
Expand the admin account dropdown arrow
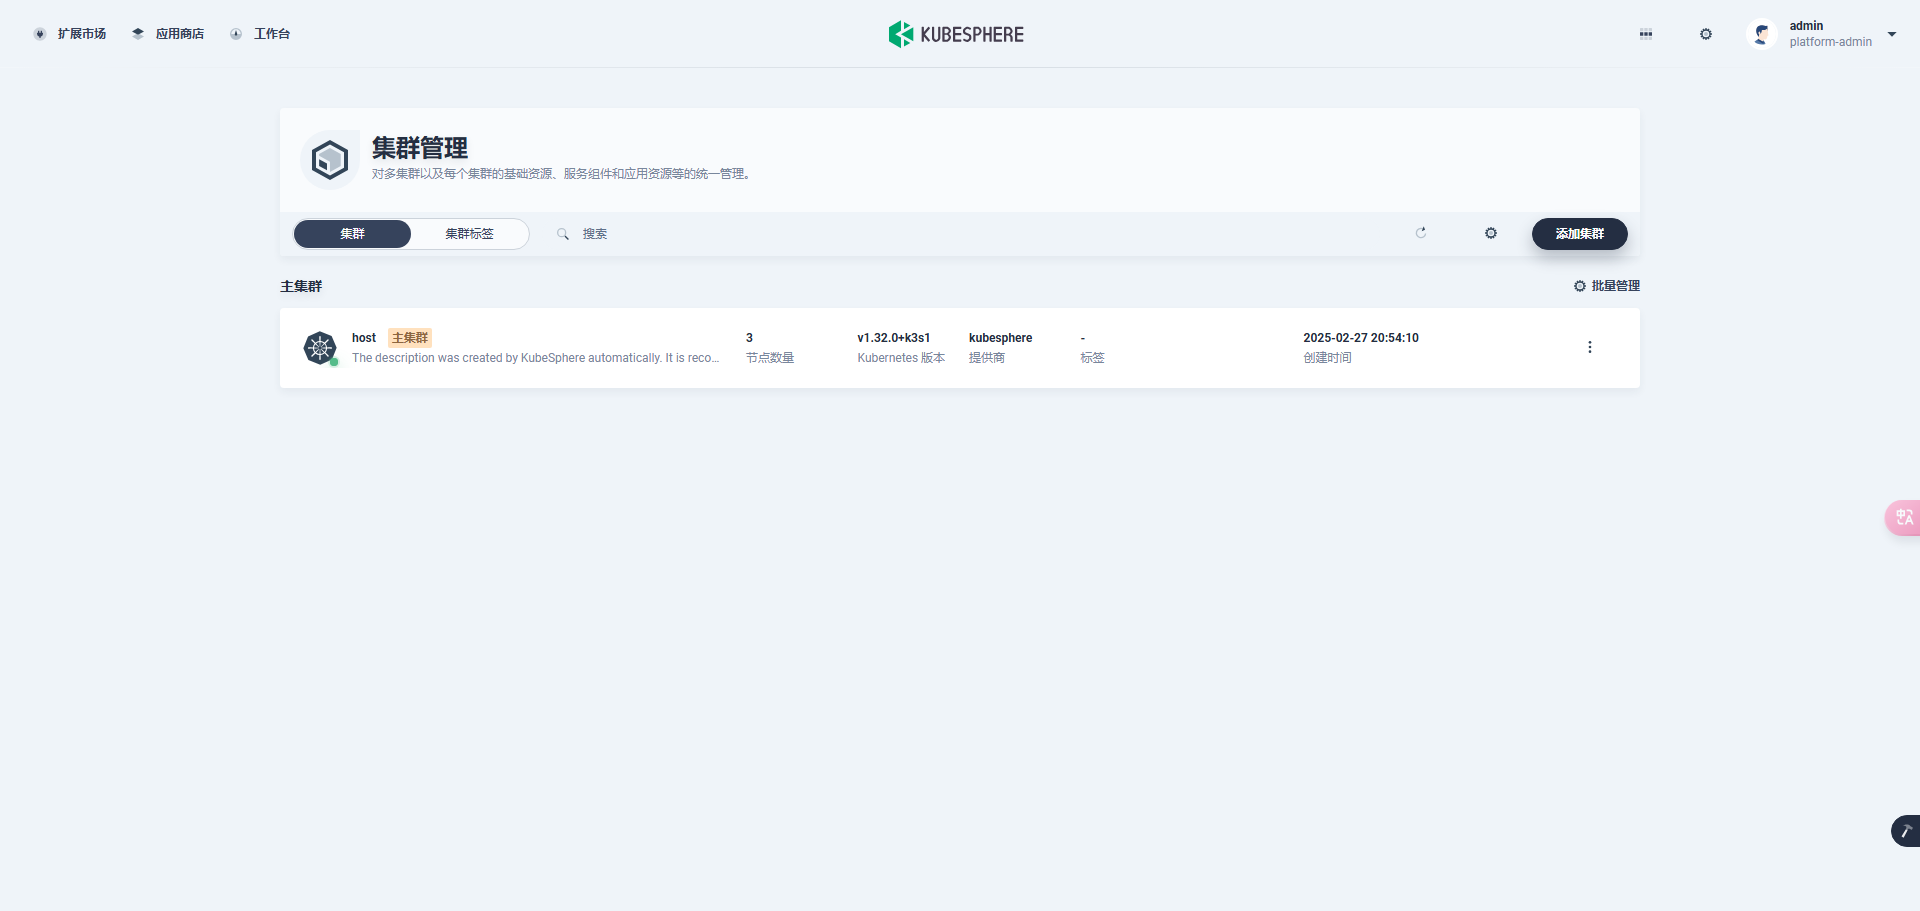click(1892, 34)
